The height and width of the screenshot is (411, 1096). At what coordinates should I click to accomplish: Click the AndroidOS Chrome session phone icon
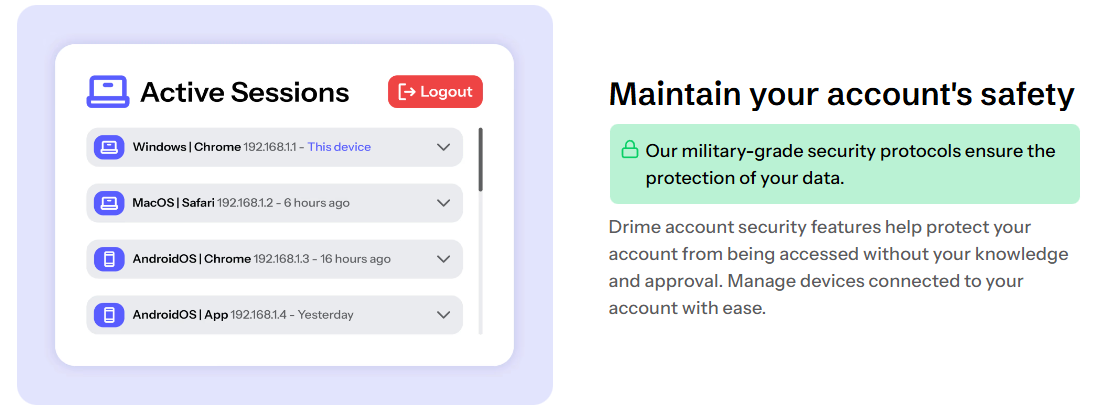click(x=109, y=259)
